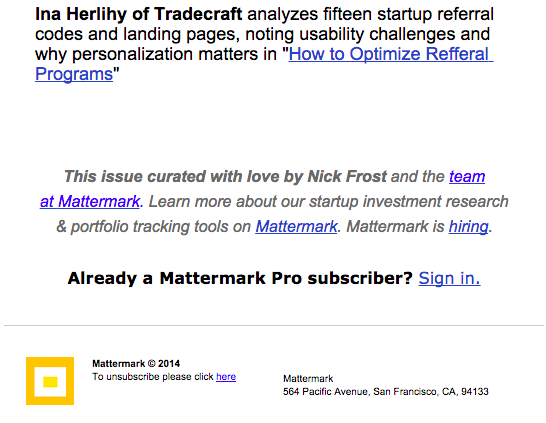The image size is (546, 423).
Task: Visit the 'hiring' link
Action: click(468, 227)
